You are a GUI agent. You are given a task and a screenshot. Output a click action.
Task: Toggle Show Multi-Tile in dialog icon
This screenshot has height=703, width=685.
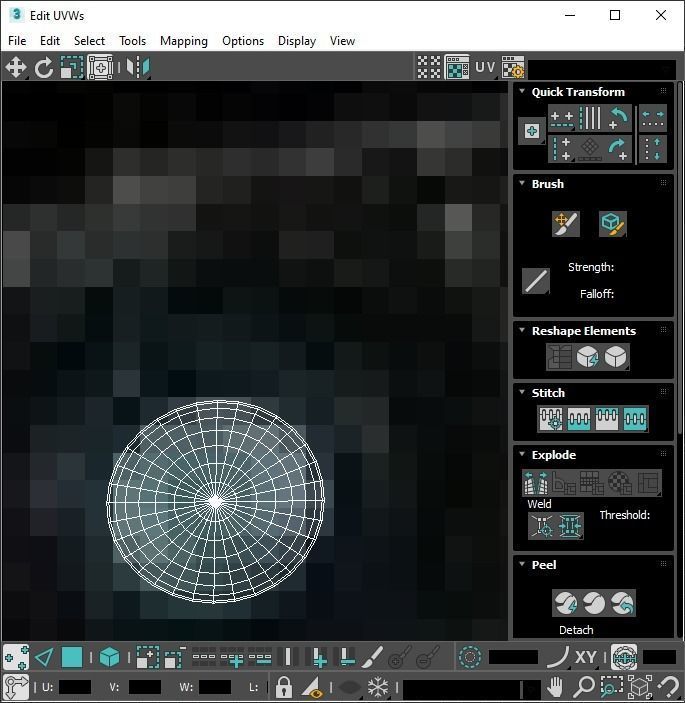[457, 67]
